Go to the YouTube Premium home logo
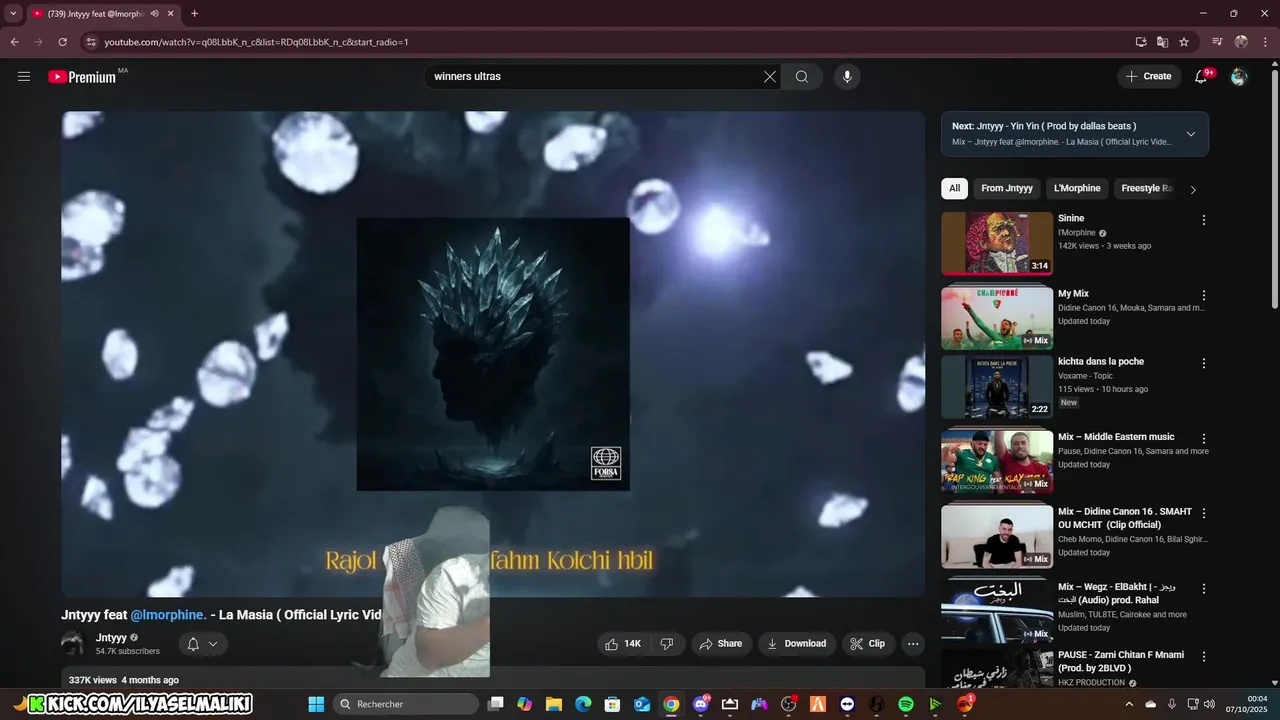Screen dimensions: 1280x720 click(x=82, y=77)
